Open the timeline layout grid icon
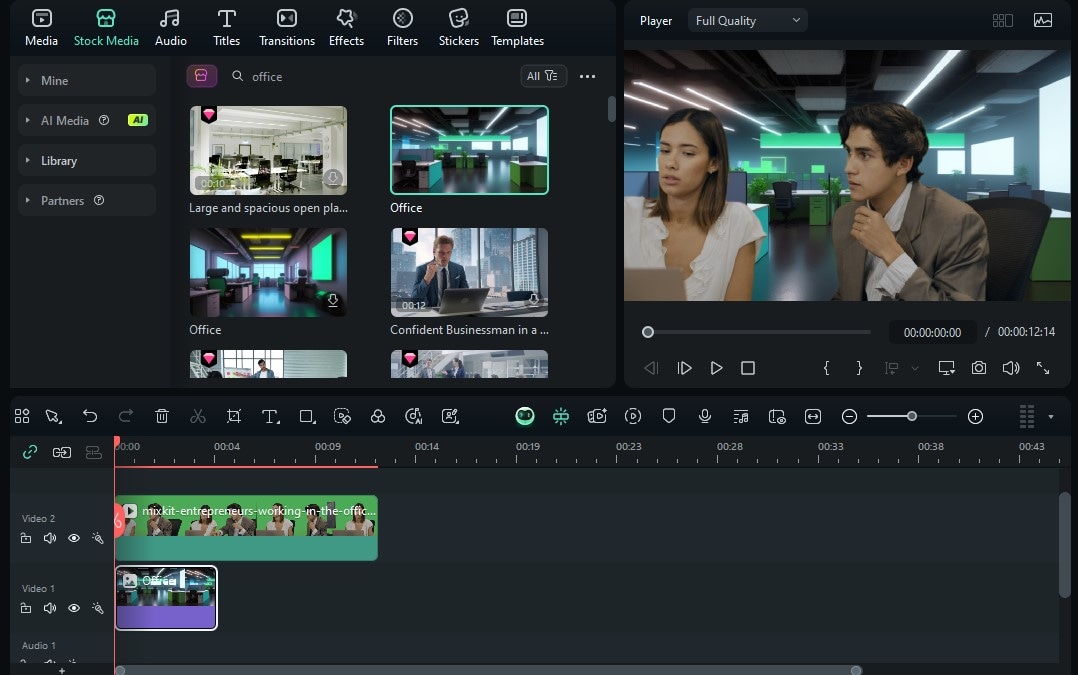This screenshot has height=675, width=1078. pos(22,416)
